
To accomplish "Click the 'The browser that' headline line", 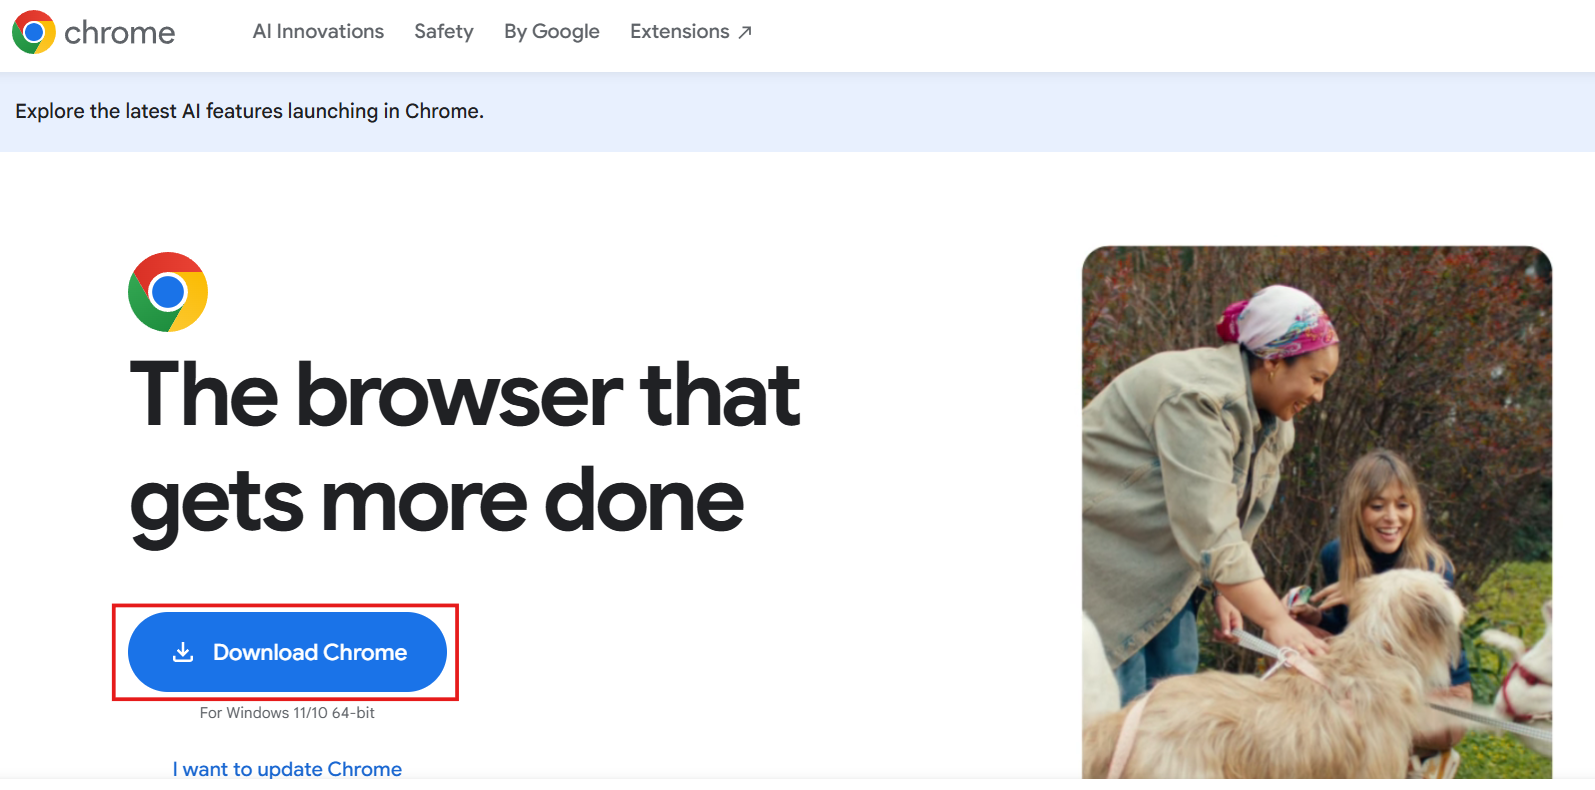I will click(x=464, y=395).
